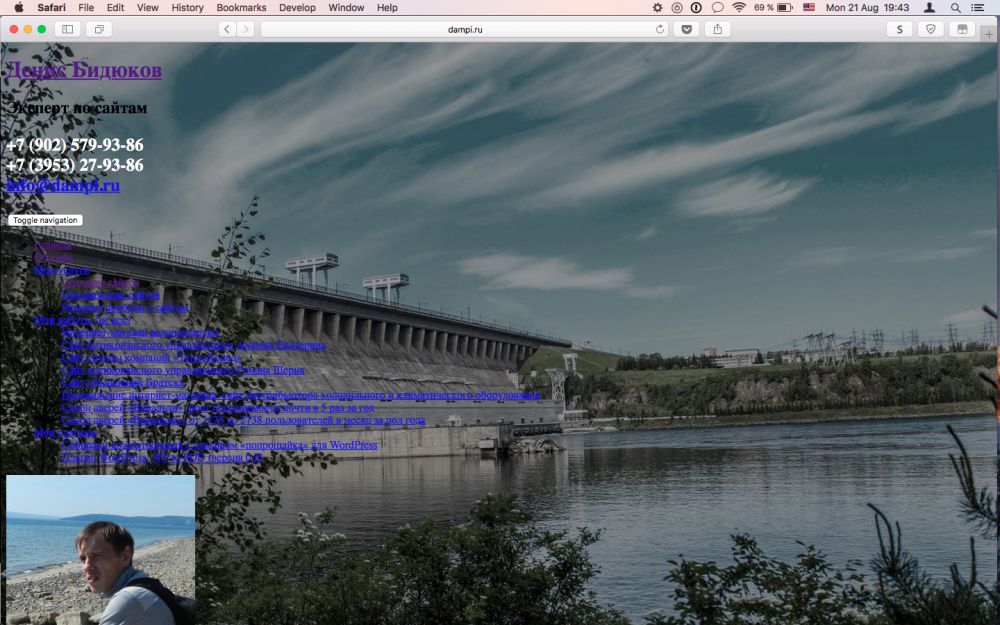Viewport: 1000px width, 625px height.
Task: Open the Safari menu
Action: (51, 8)
